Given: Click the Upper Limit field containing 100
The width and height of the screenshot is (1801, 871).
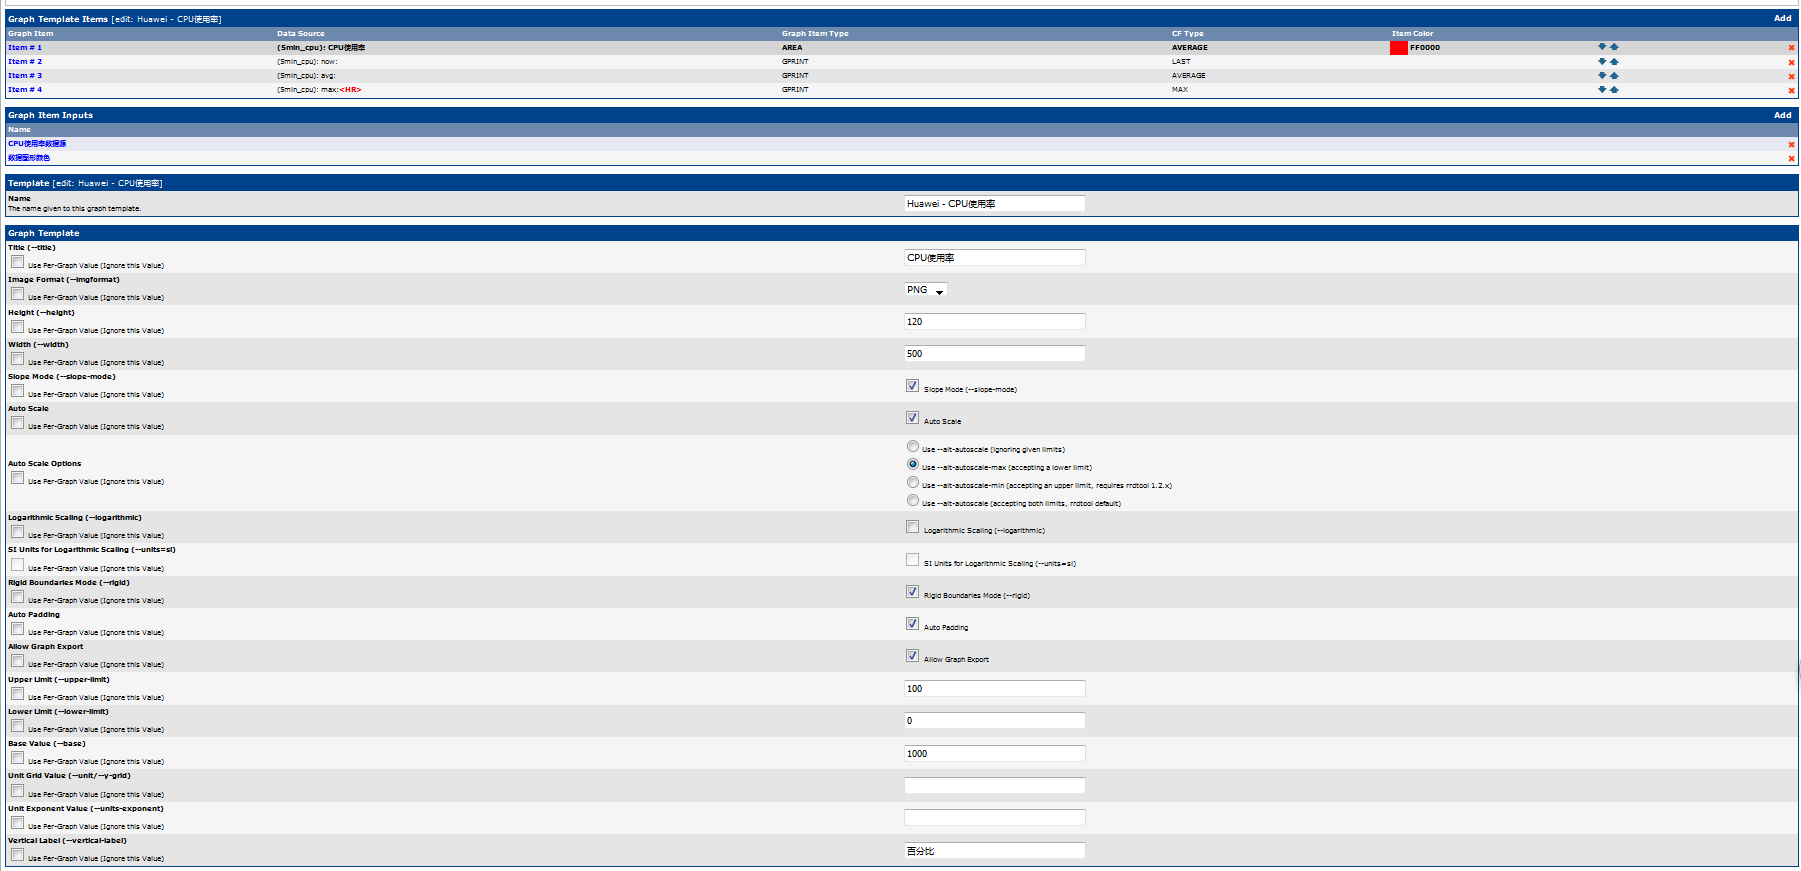Looking at the screenshot, I should point(994,689).
